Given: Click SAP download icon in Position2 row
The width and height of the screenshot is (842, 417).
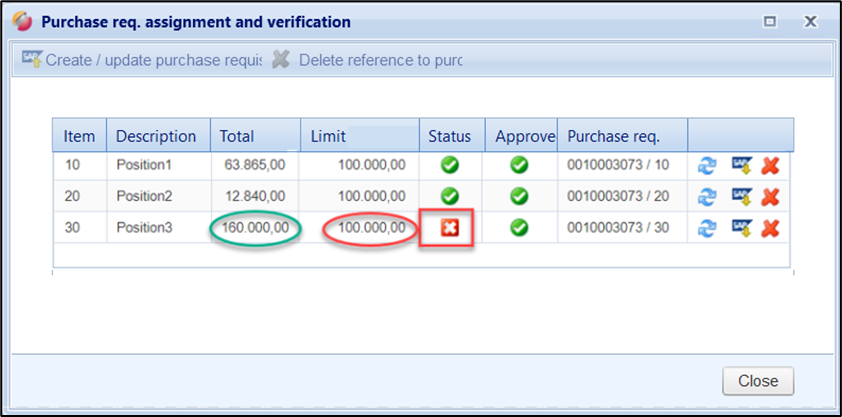Looking at the screenshot, I should point(742,197).
